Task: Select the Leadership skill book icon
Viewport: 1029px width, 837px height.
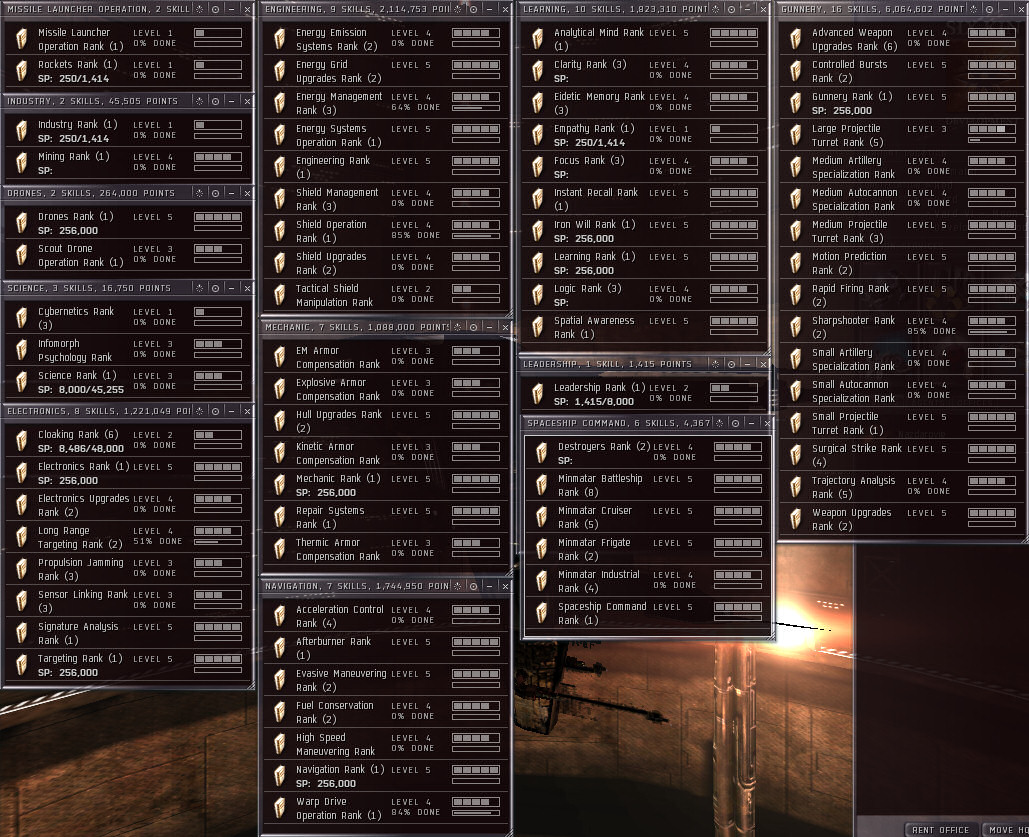Action: (x=537, y=394)
